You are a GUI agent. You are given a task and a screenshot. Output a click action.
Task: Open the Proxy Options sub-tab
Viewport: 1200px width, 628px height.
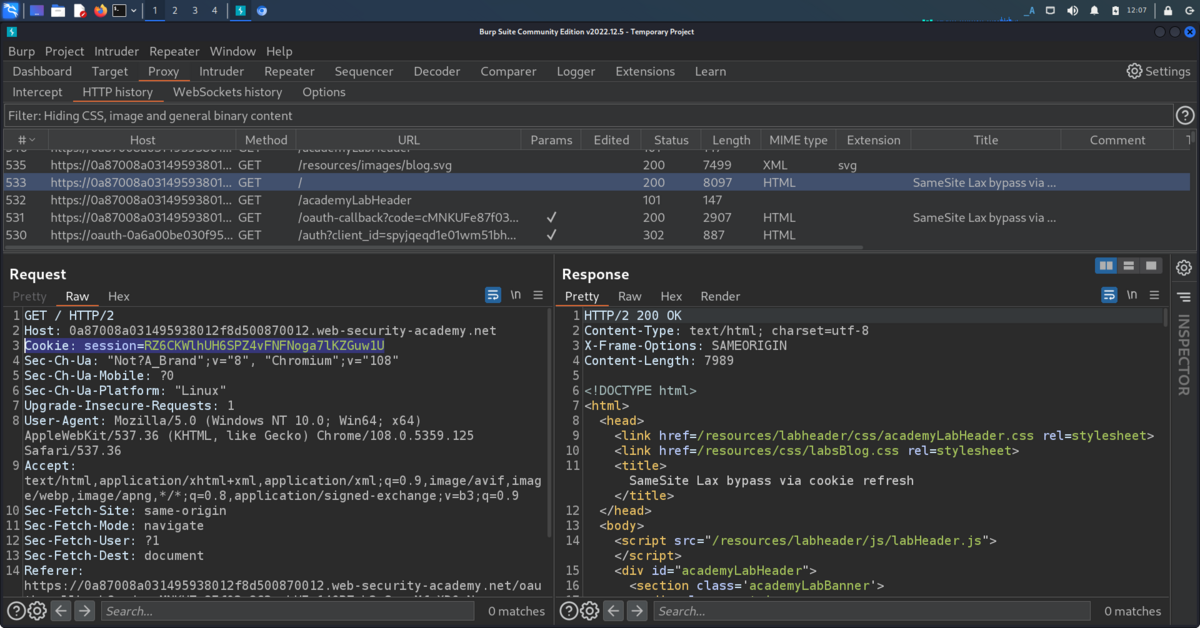[324, 92]
